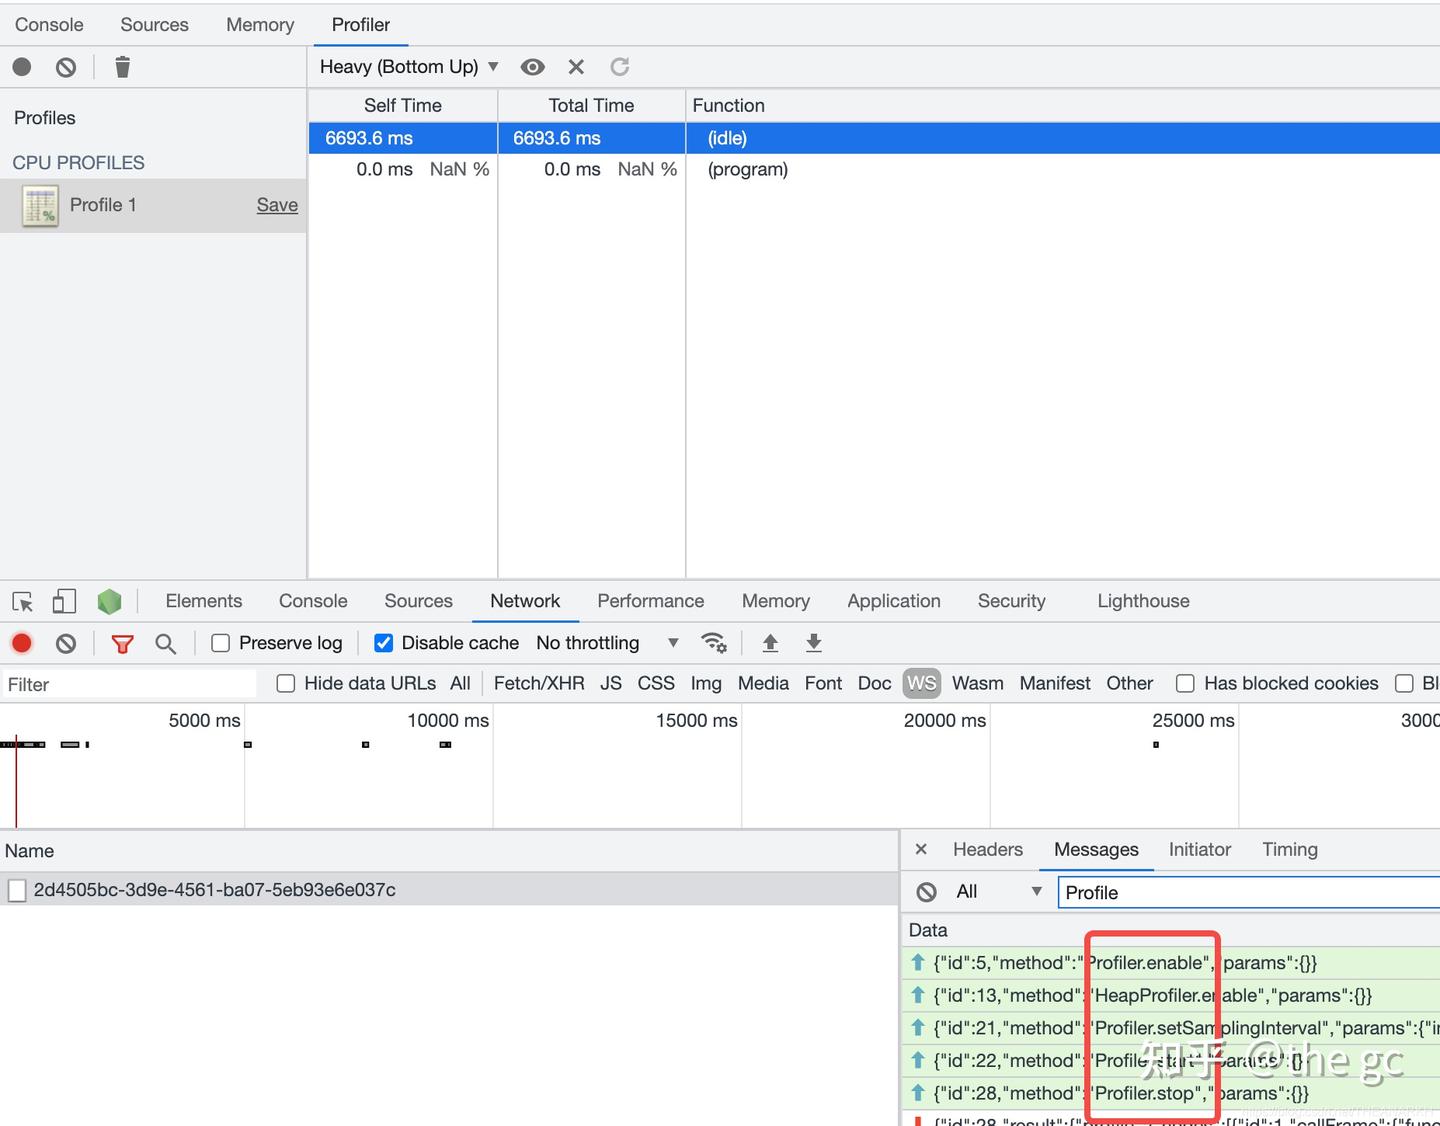This screenshot has width=1440, height=1126.
Task: Open the Heavy (Bottom Up) dropdown
Action: 408,67
